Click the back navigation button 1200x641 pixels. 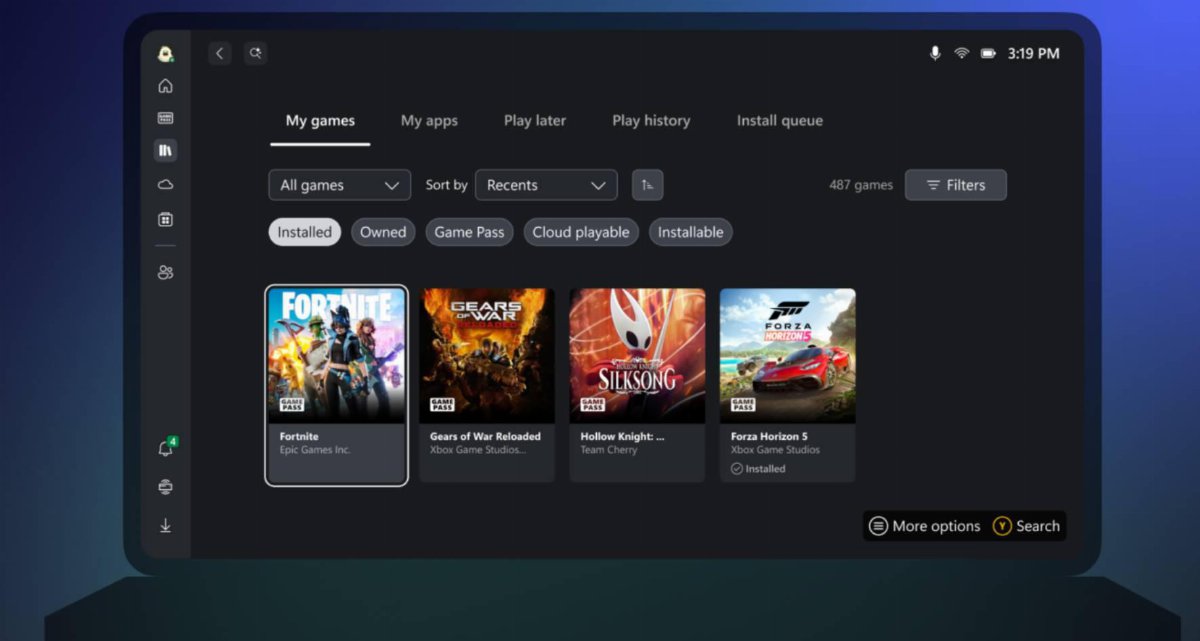point(219,52)
